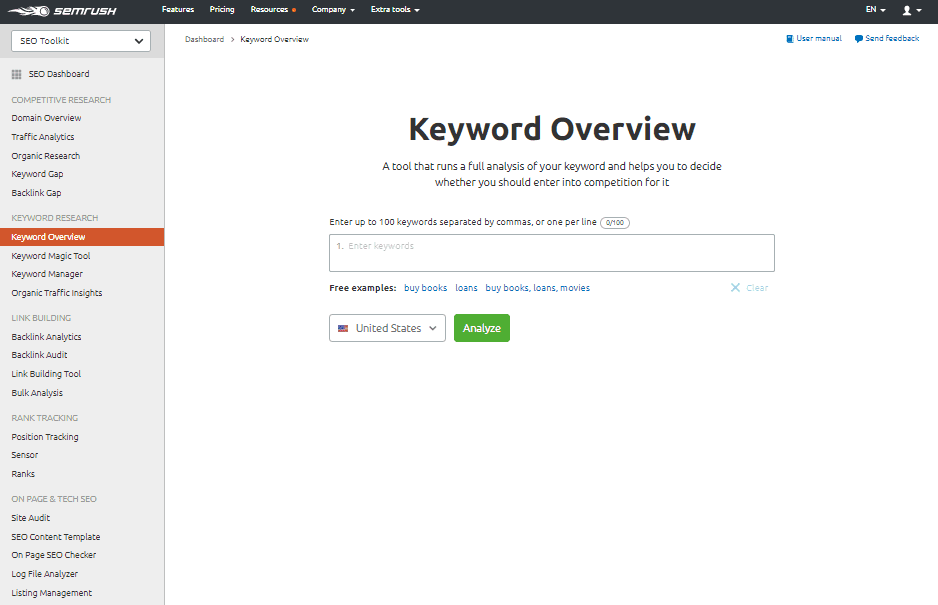The image size is (938, 605).
Task: Open Log File Analyzer
Action: pyautogui.click(x=44, y=574)
